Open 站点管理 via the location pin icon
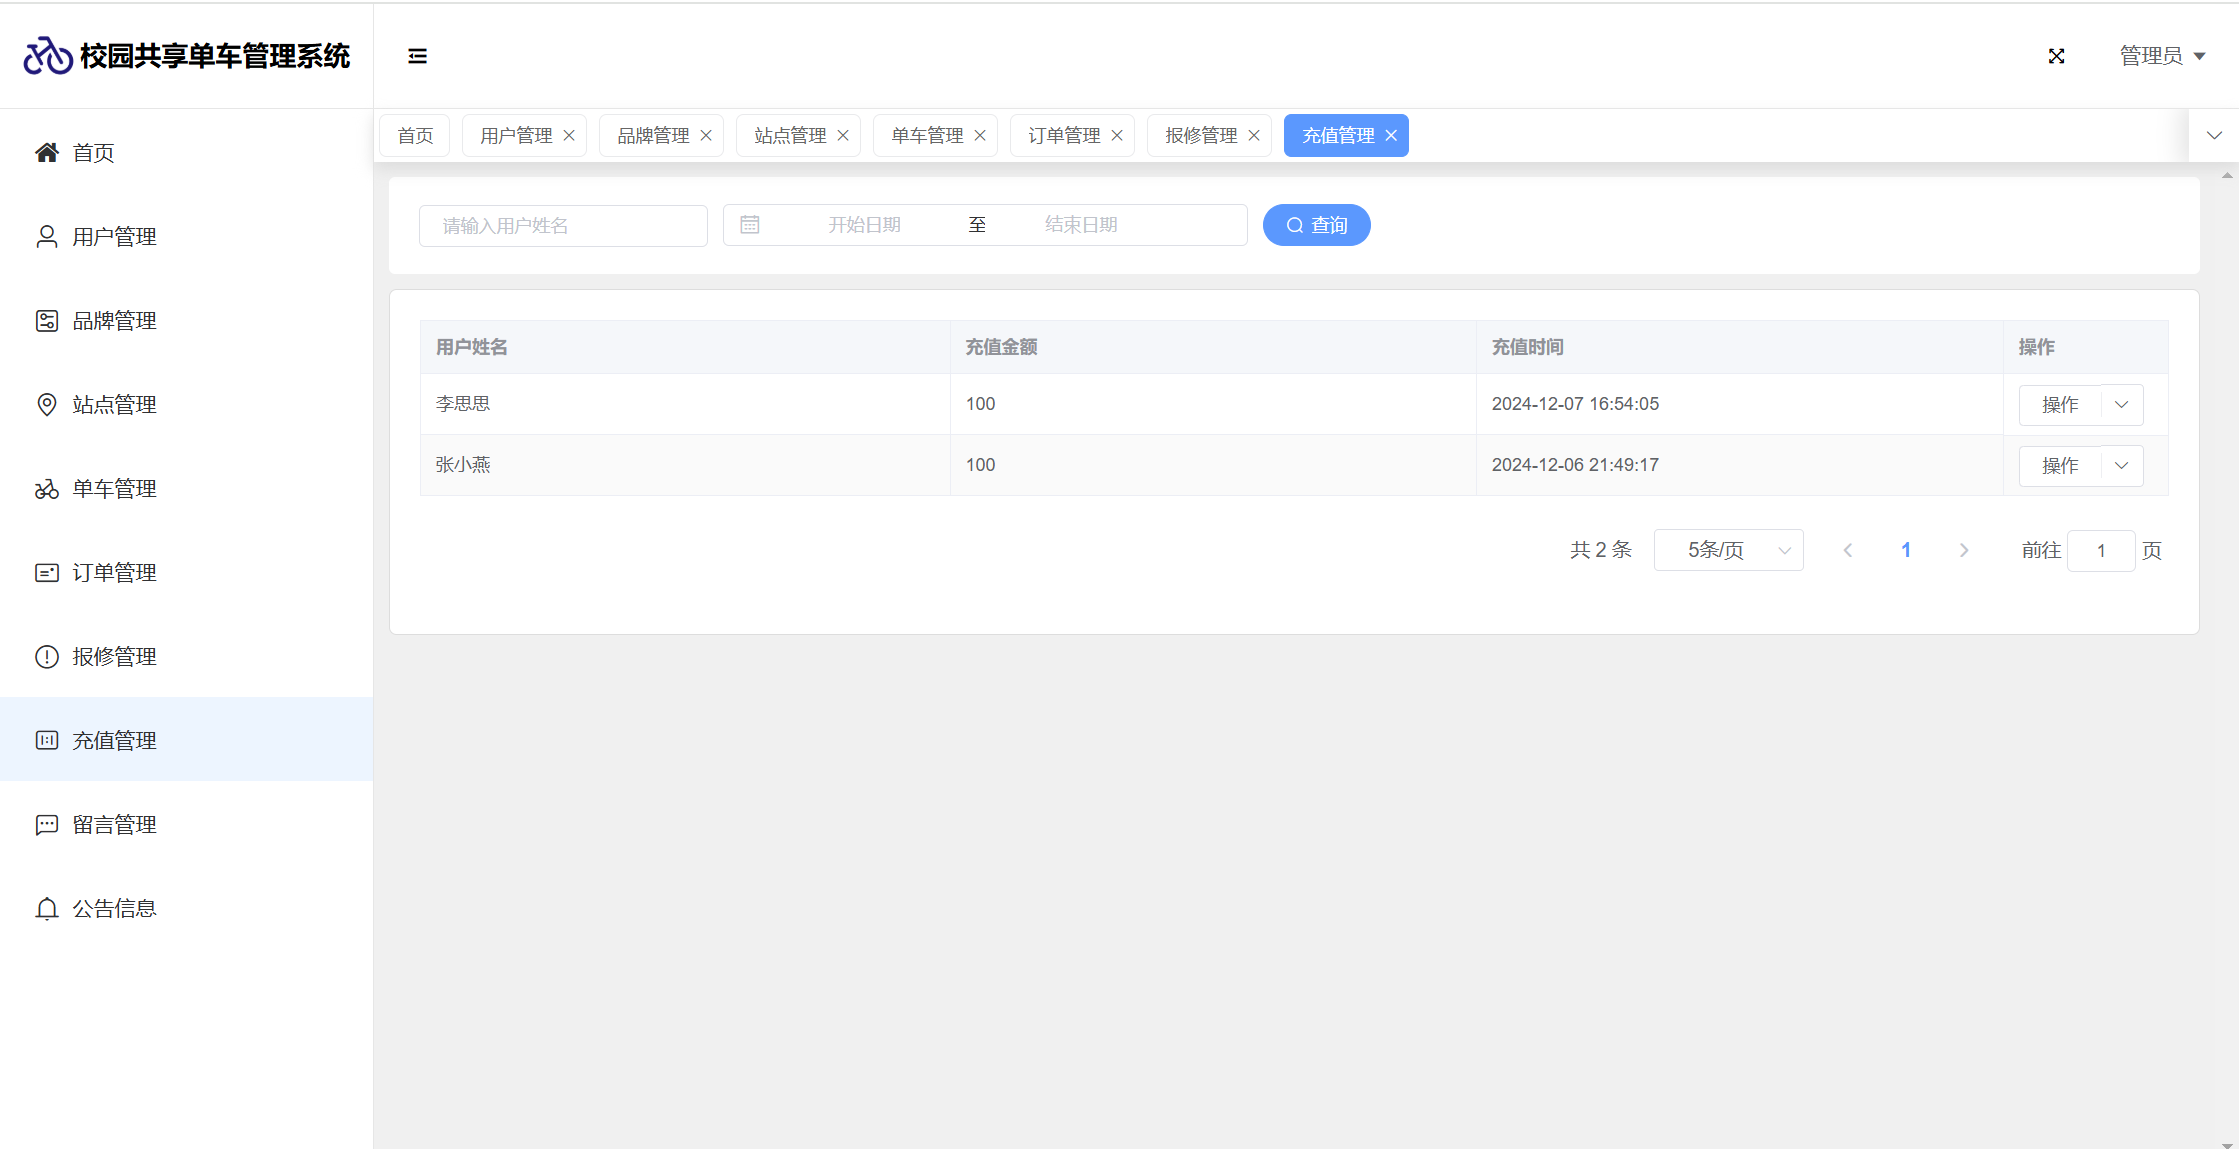Screen dimensions: 2239x1149 pos(47,405)
